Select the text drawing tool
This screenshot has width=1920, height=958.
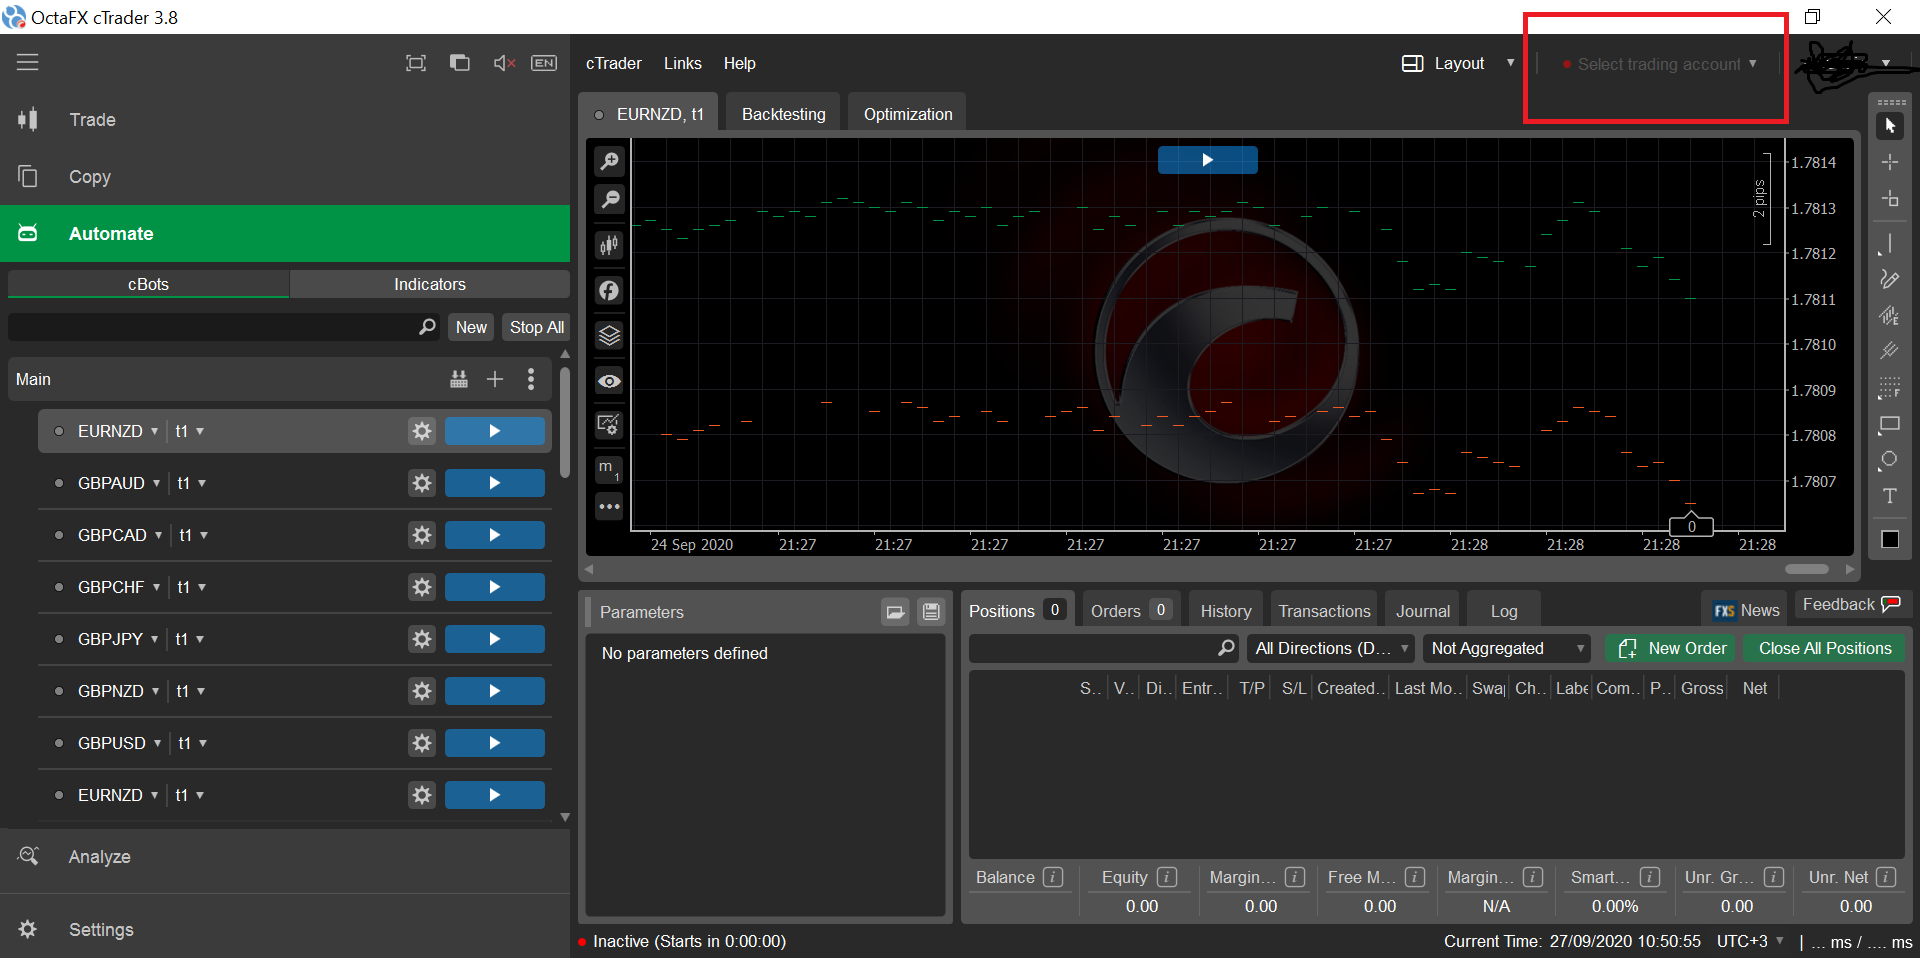coord(1890,496)
